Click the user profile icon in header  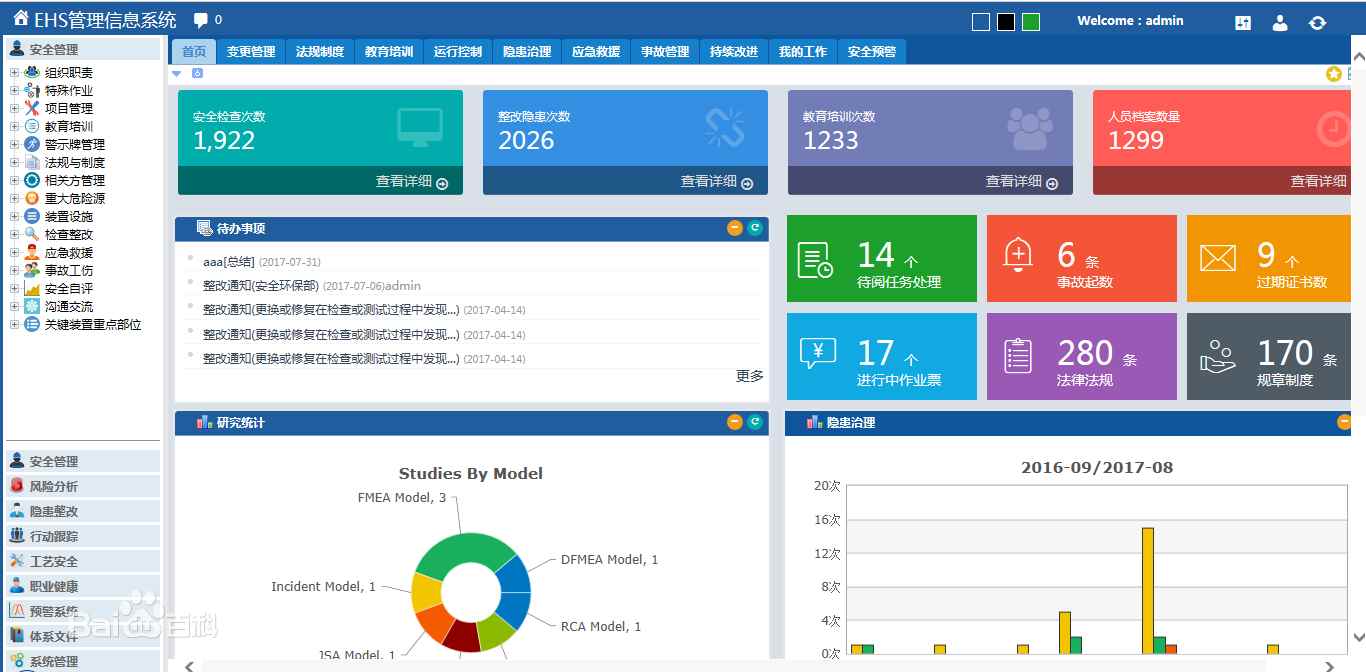(1280, 23)
